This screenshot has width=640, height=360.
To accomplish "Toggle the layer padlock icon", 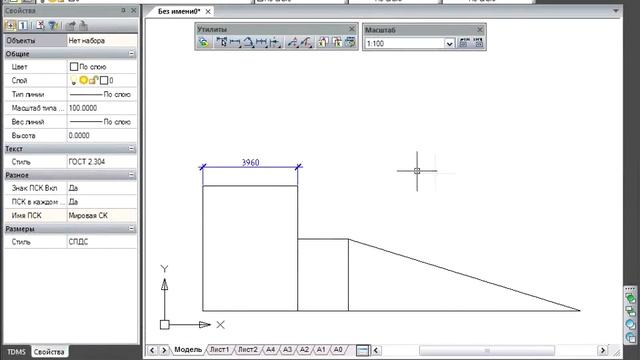I will pos(93,80).
